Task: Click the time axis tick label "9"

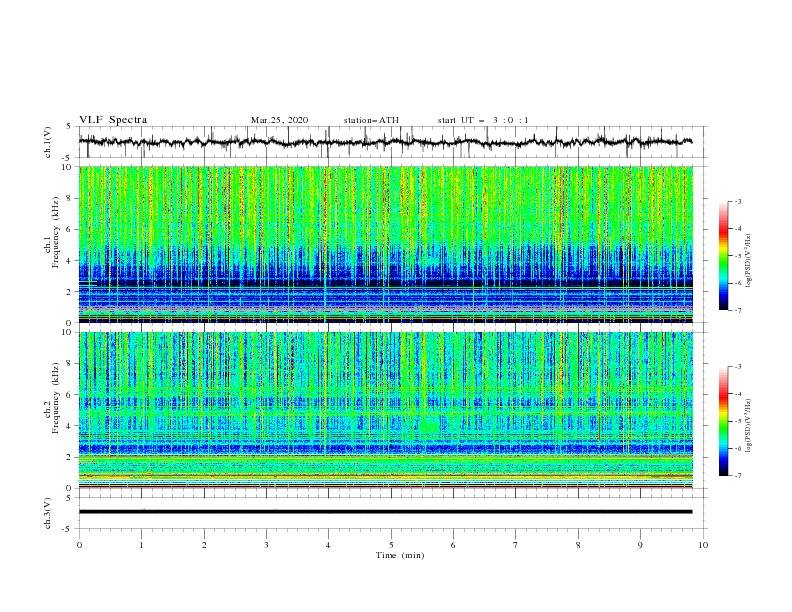Action: (640, 545)
